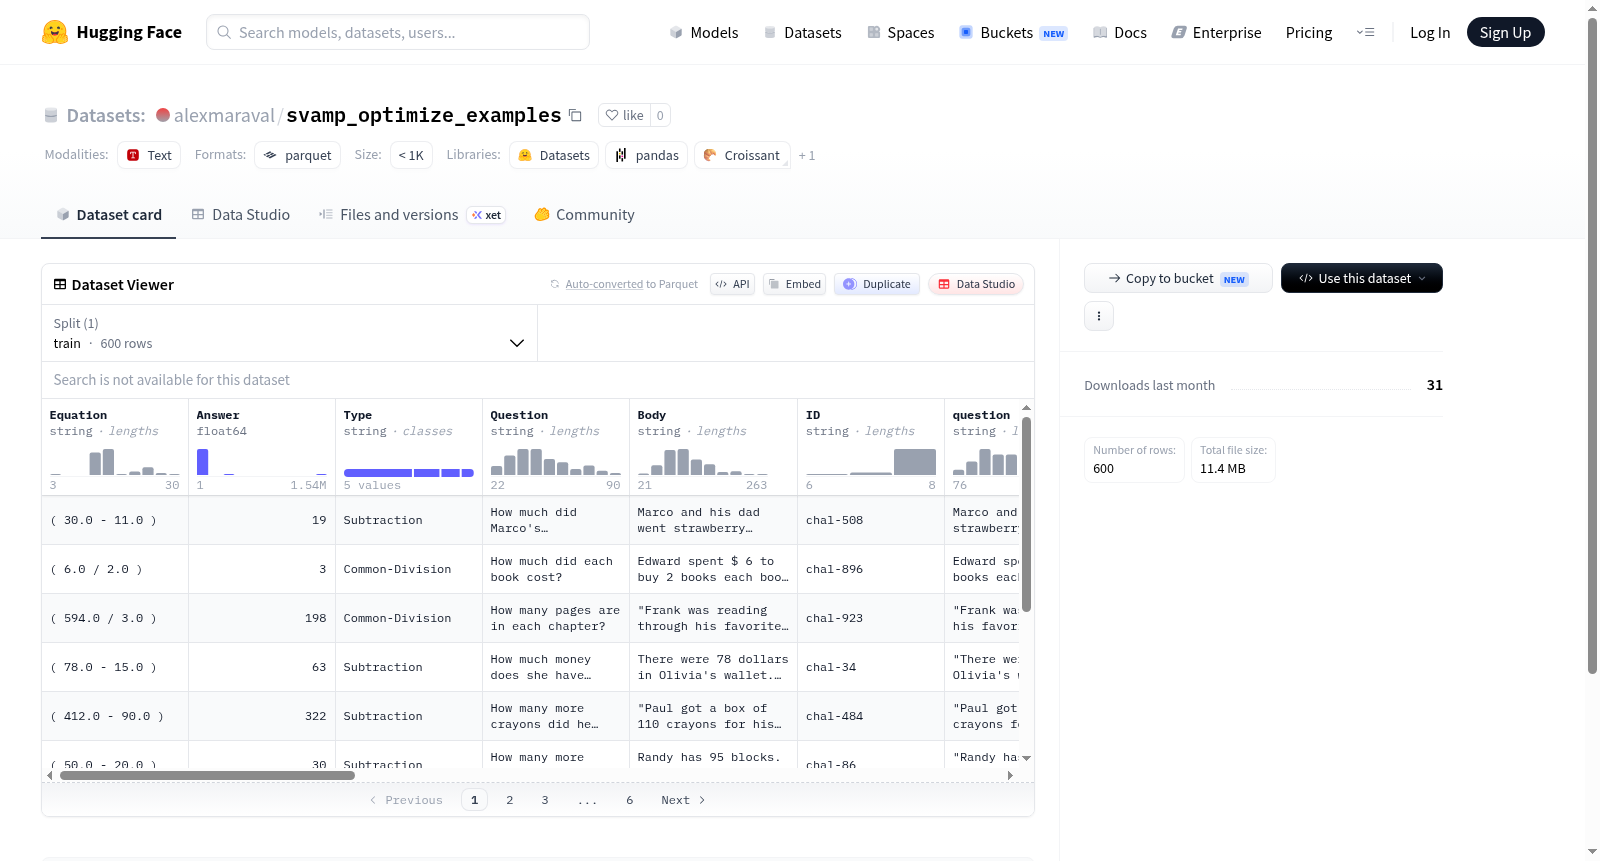Click the Embed button
The image size is (1600, 861).
[x=795, y=284]
